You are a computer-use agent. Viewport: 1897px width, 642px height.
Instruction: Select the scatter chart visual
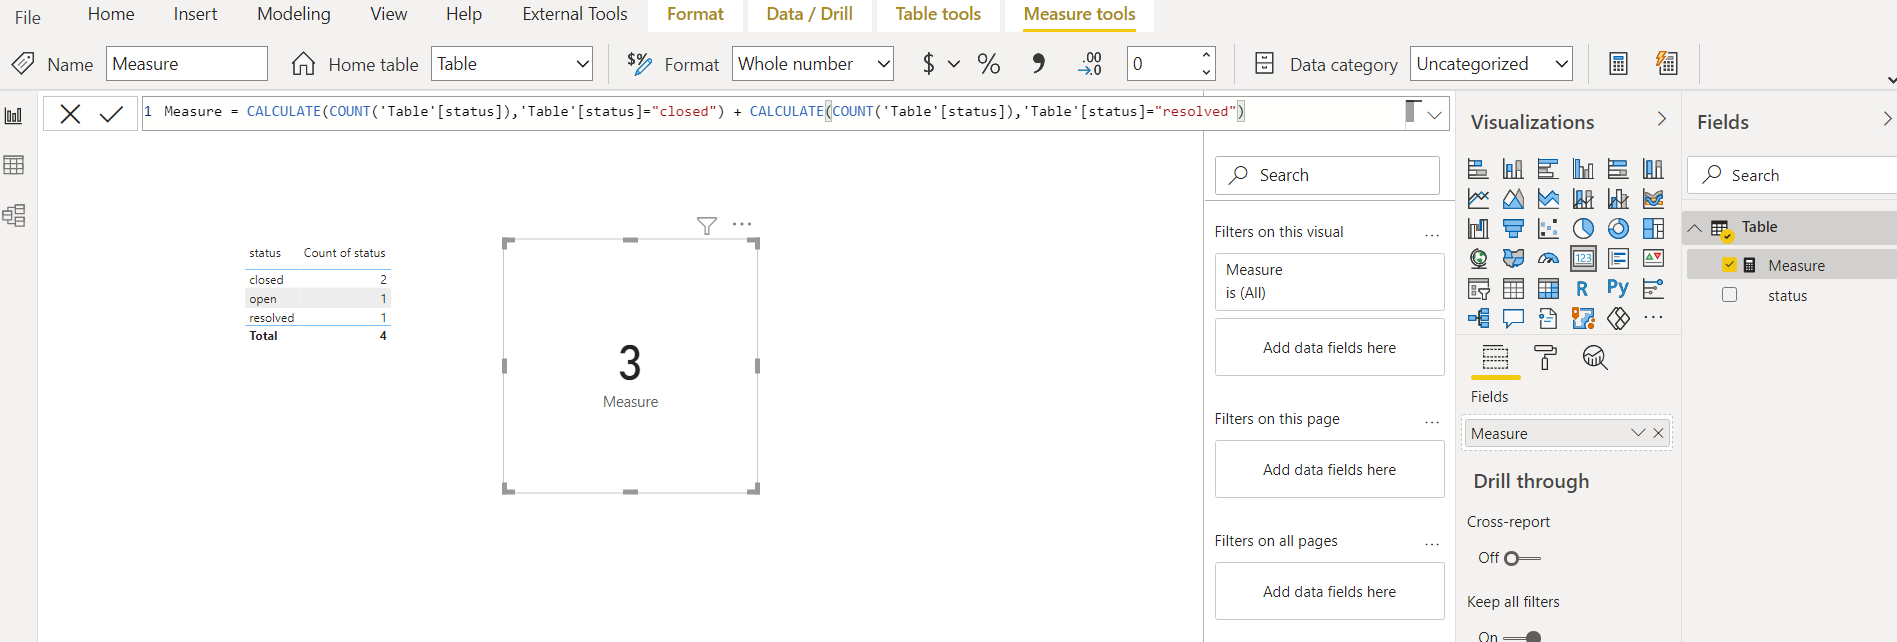(1548, 229)
